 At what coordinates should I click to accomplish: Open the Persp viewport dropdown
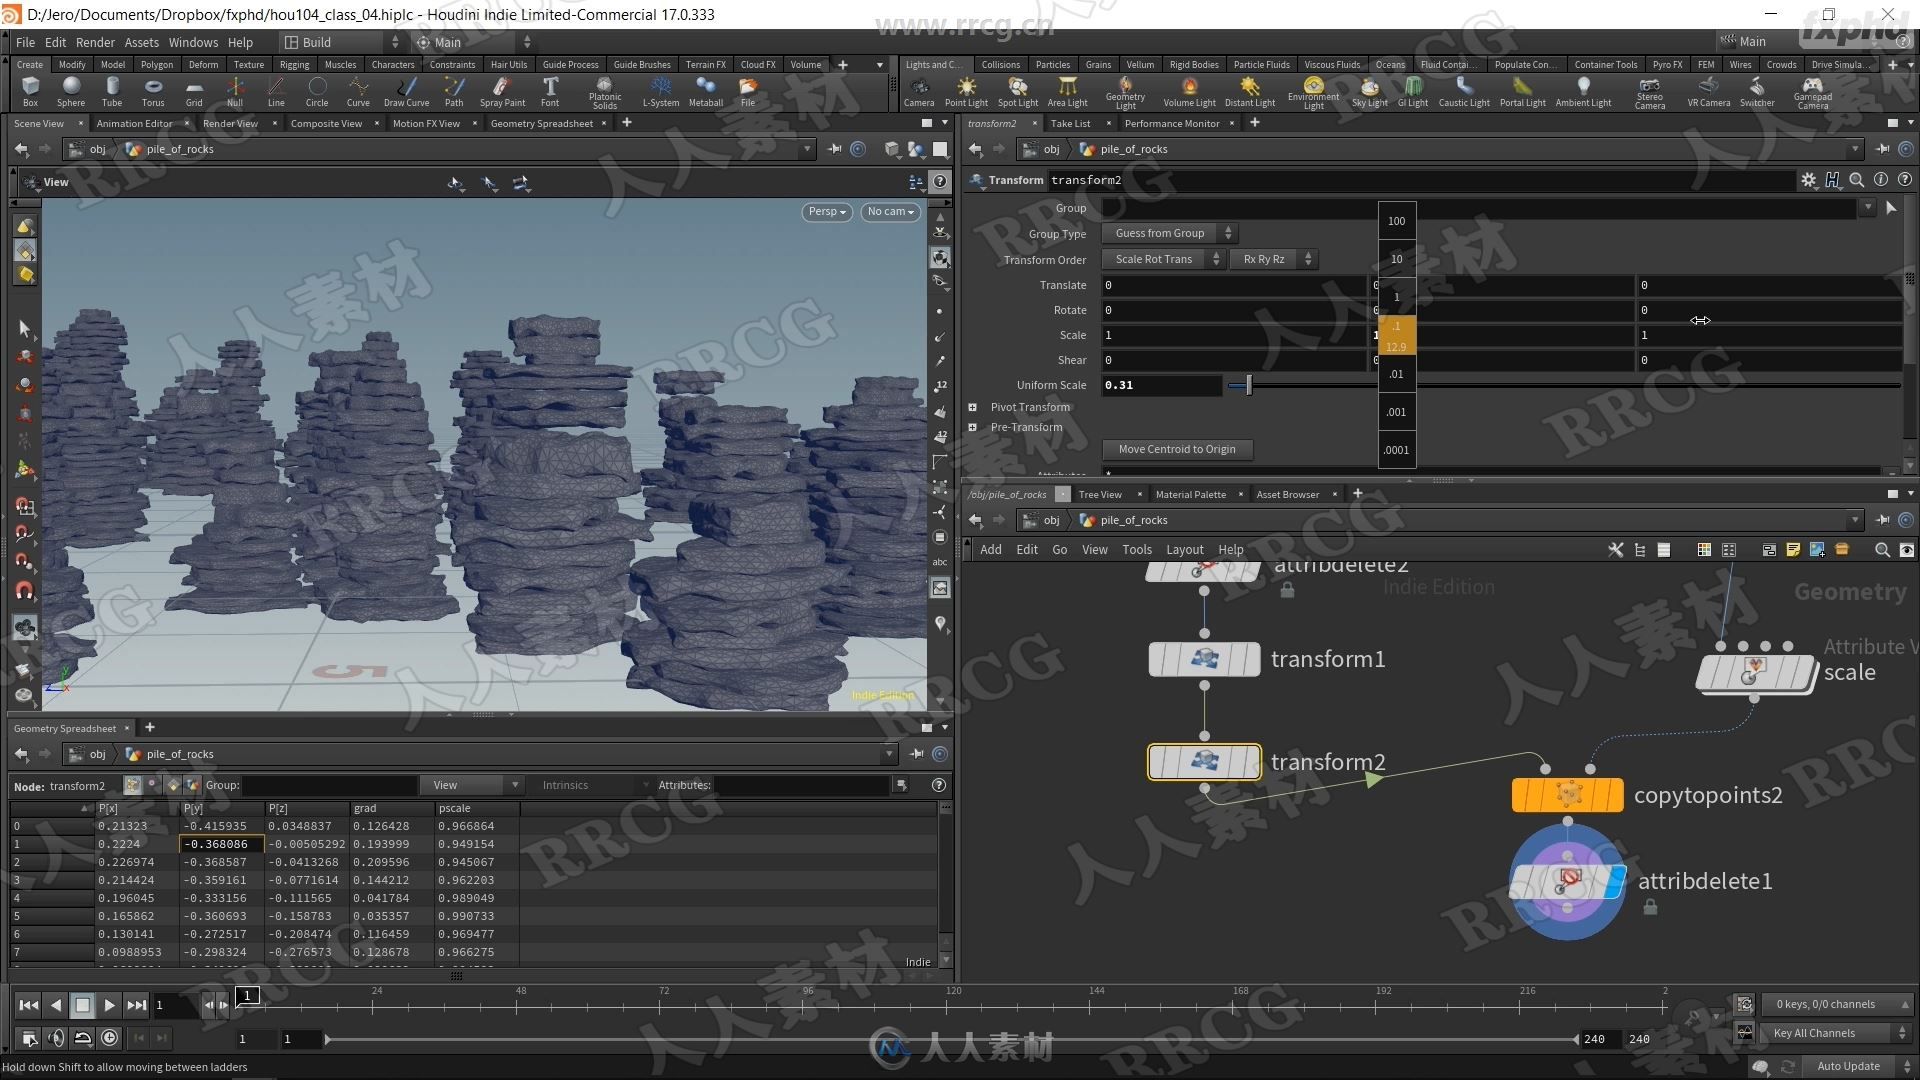827,212
